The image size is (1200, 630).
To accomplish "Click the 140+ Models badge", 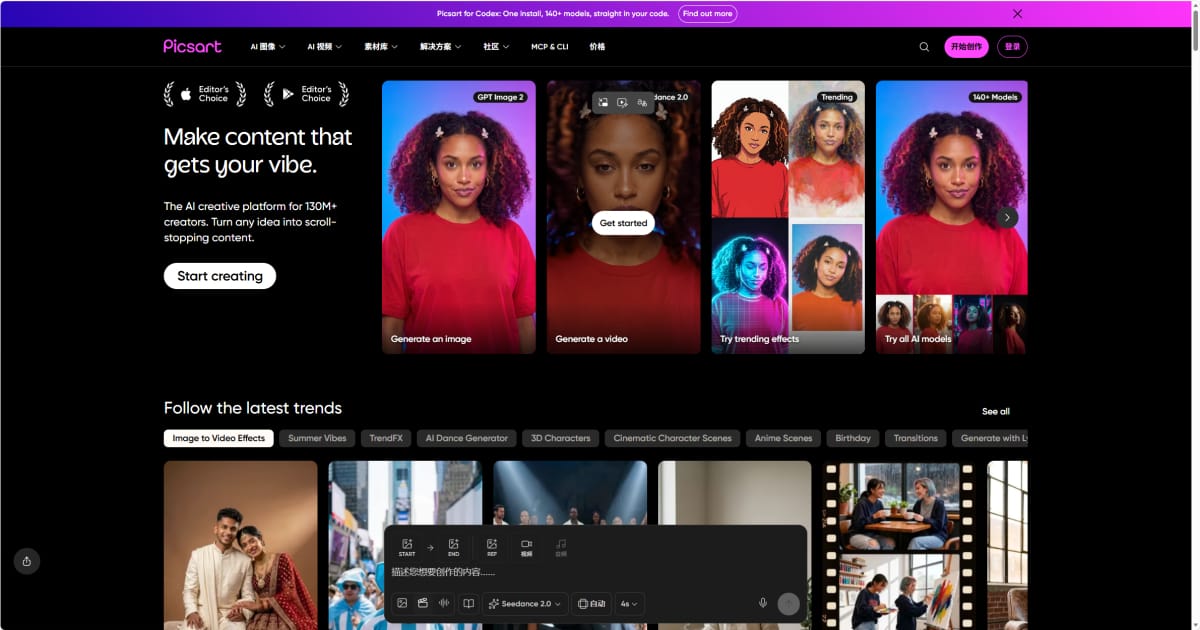I will point(994,97).
